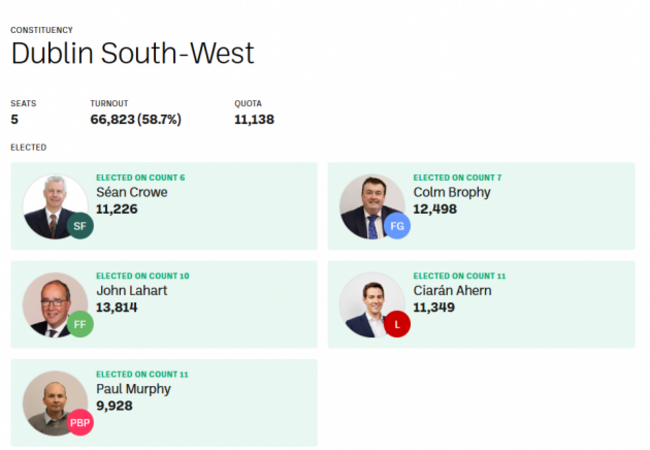Click the SF party badge on Séan Crowe
Image resolution: width=650 pixels, height=450 pixels.
tap(80, 226)
